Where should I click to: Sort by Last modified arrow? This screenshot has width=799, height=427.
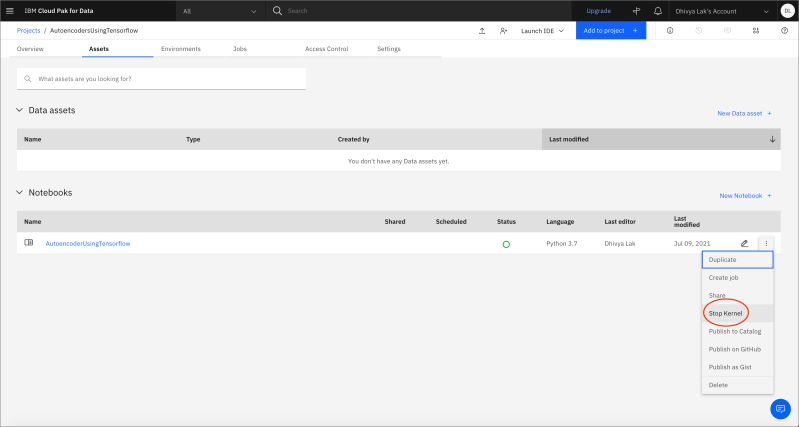pyautogui.click(x=772, y=139)
